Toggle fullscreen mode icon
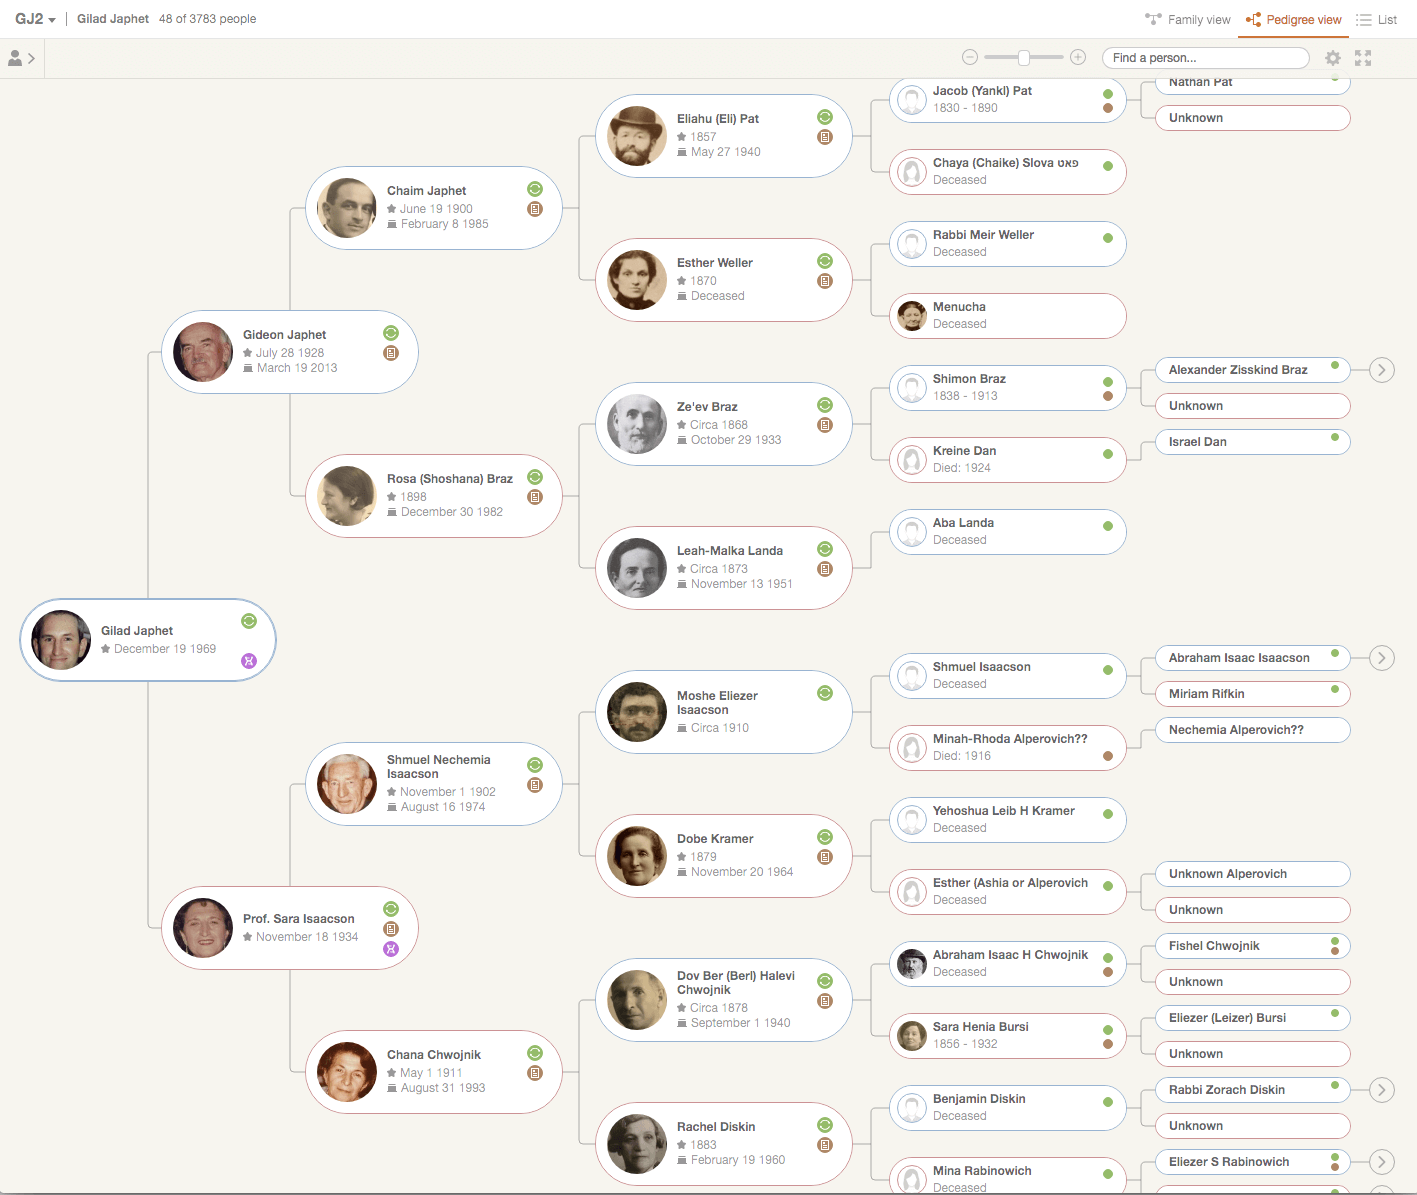Screen dimensions: 1417x1195 click(1363, 58)
